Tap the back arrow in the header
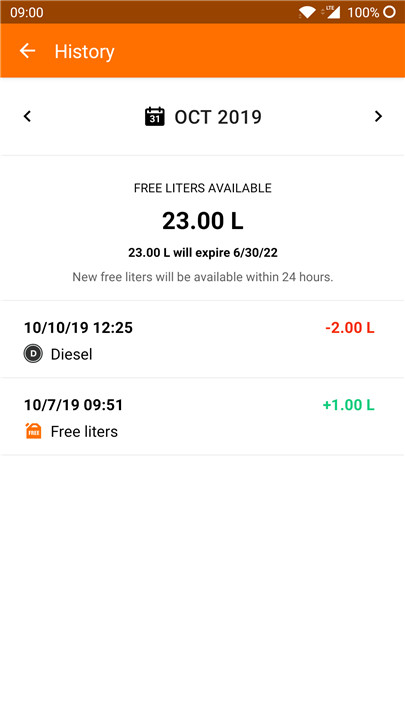 [x=27, y=51]
